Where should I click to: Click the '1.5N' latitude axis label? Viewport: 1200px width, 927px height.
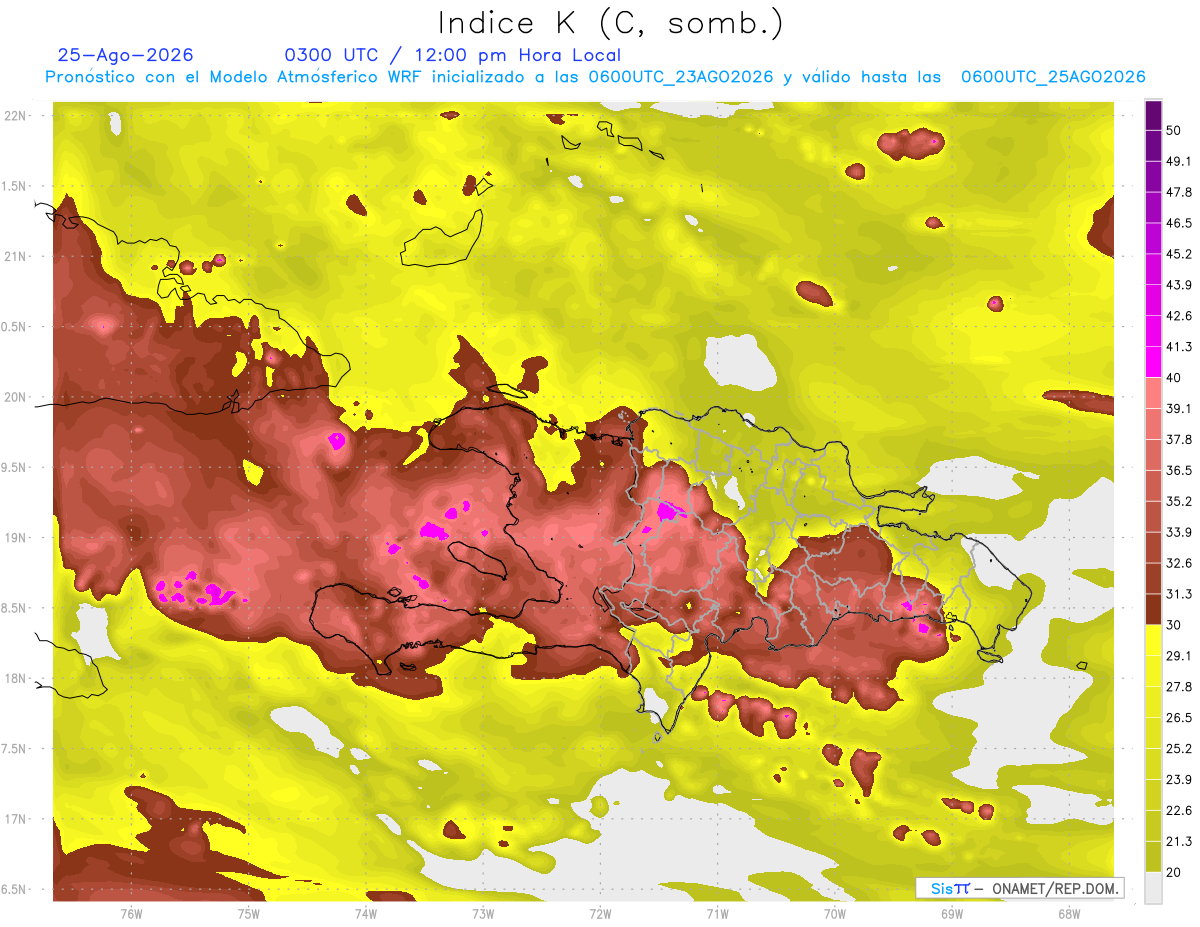click(15, 186)
